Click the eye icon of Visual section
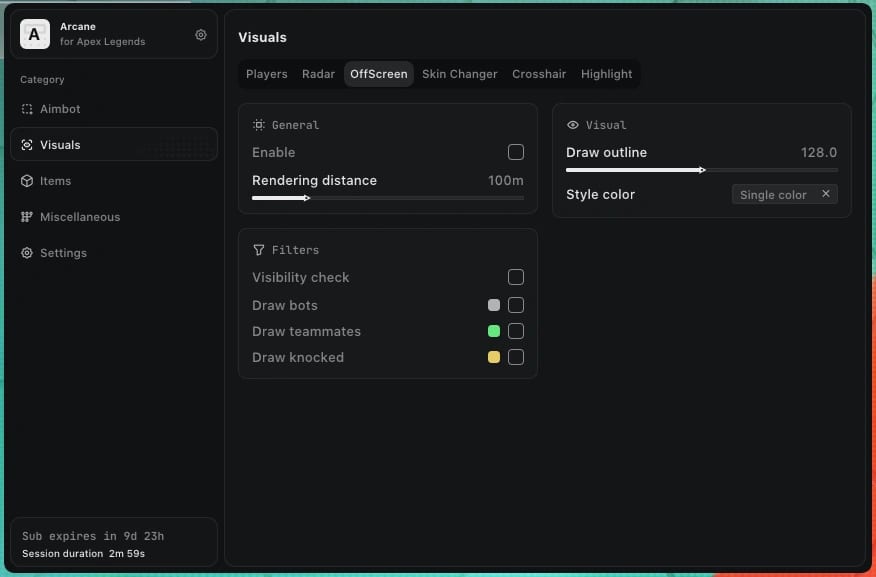The width and height of the screenshot is (876, 577). pyautogui.click(x=573, y=125)
